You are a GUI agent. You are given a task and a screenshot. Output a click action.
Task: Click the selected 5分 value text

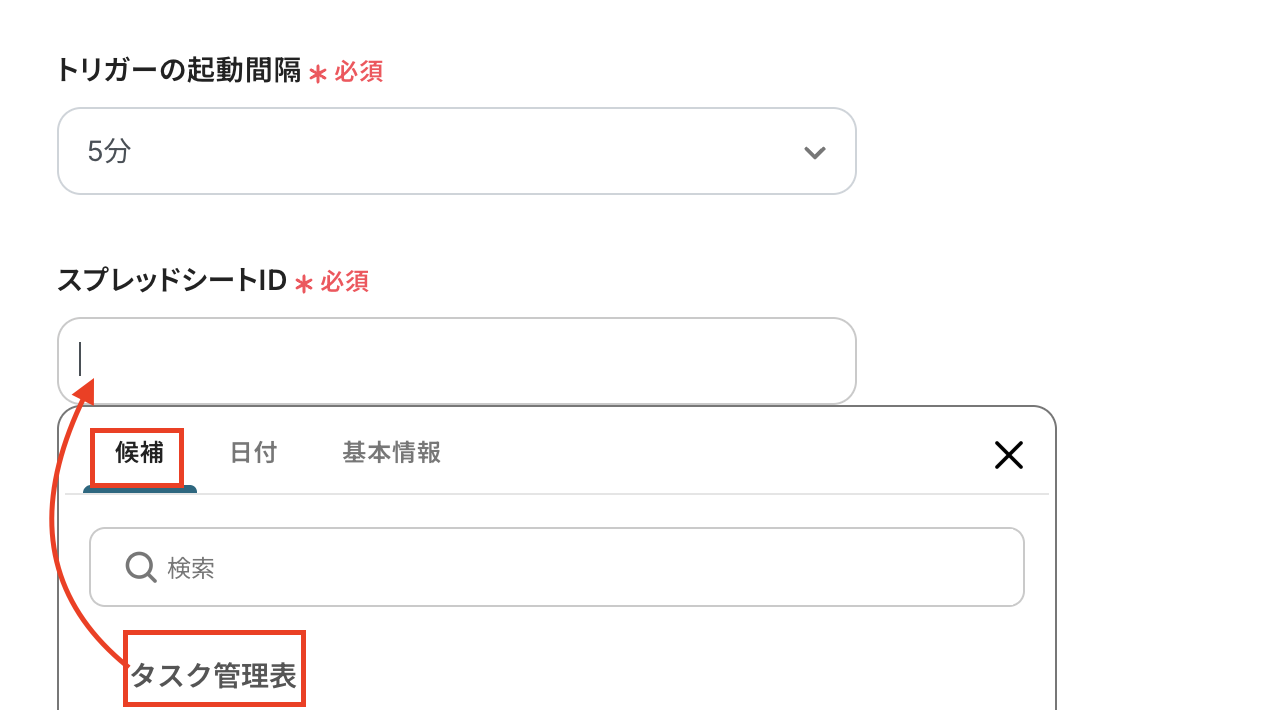[109, 152]
